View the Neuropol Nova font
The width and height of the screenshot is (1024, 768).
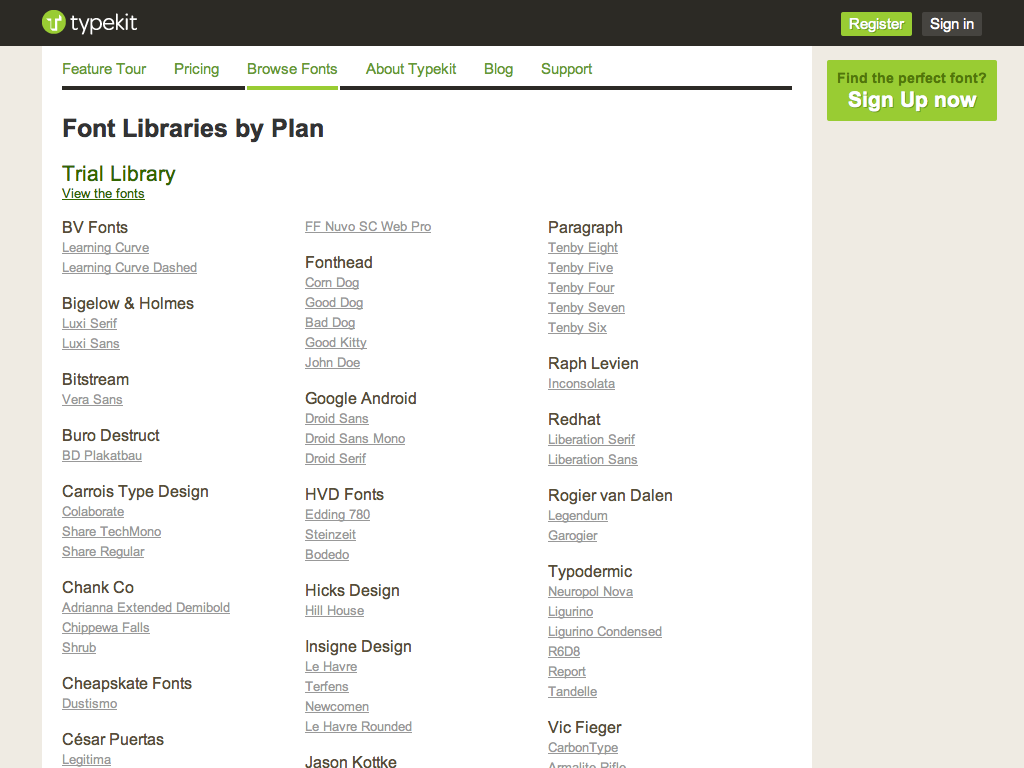(590, 592)
